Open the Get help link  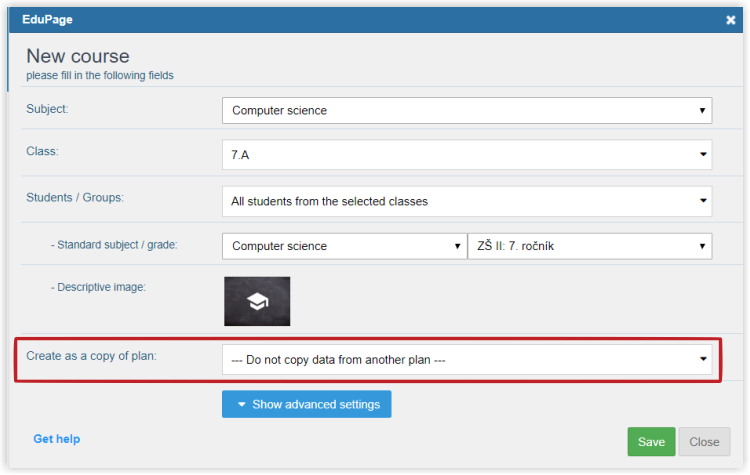pos(56,439)
